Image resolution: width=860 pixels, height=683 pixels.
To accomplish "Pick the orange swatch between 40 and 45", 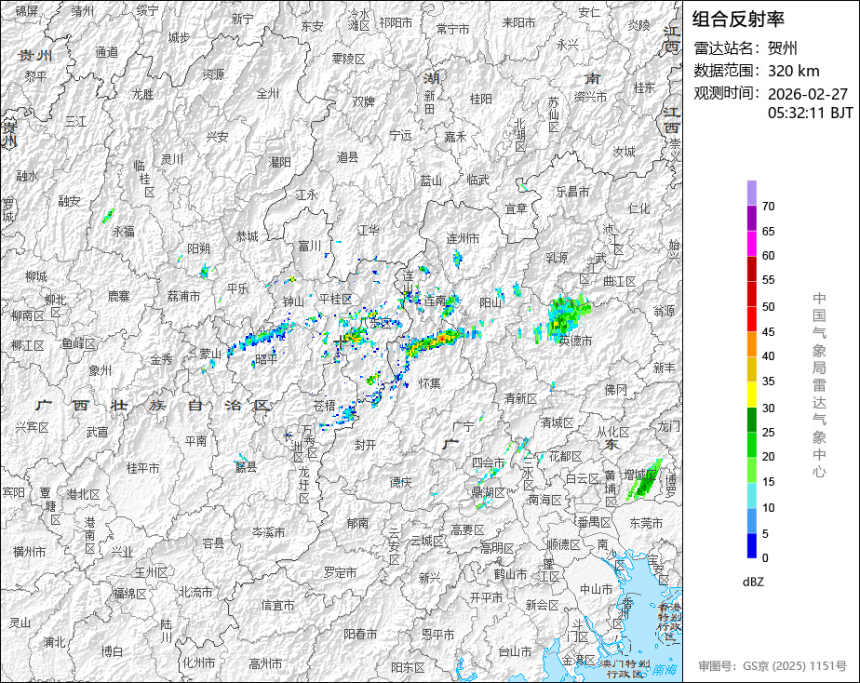I will pyautogui.click(x=751, y=345).
